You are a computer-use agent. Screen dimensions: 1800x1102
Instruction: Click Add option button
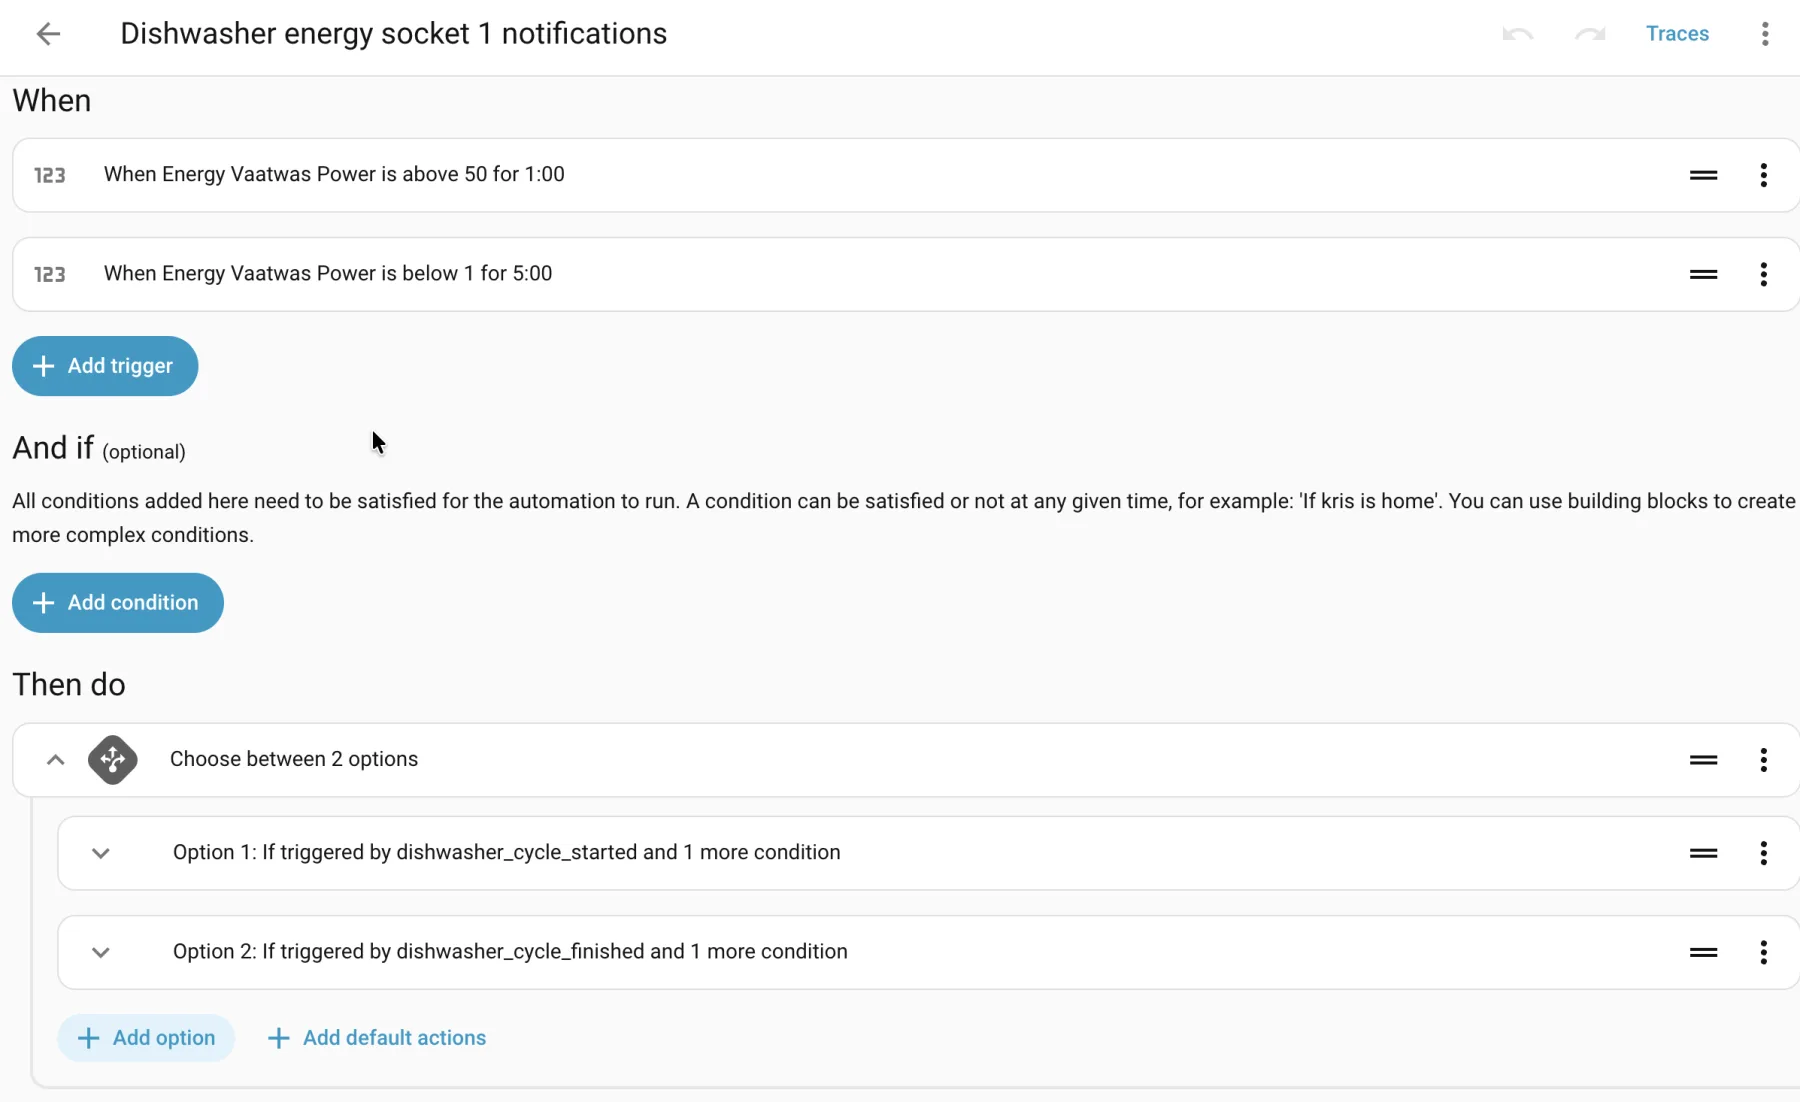pyautogui.click(x=146, y=1038)
